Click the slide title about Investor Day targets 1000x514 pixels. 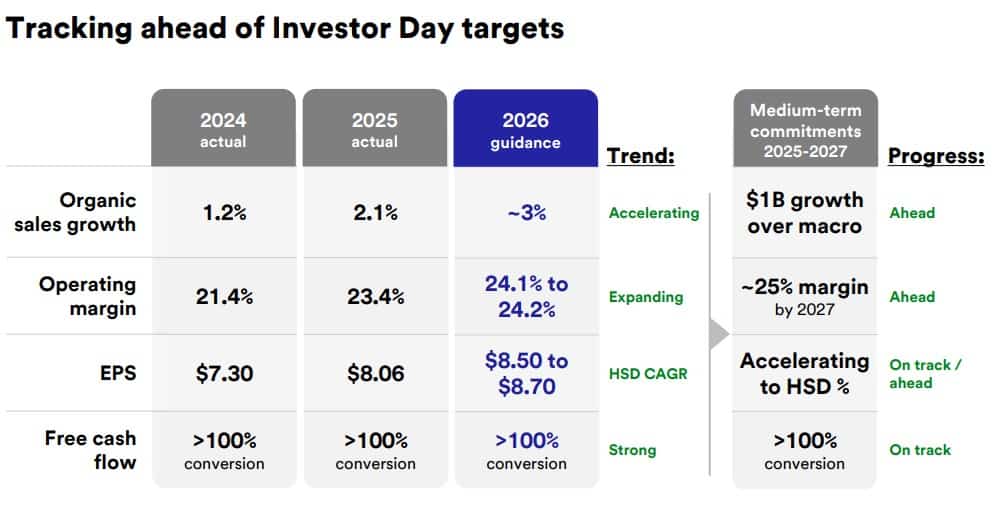pos(285,27)
